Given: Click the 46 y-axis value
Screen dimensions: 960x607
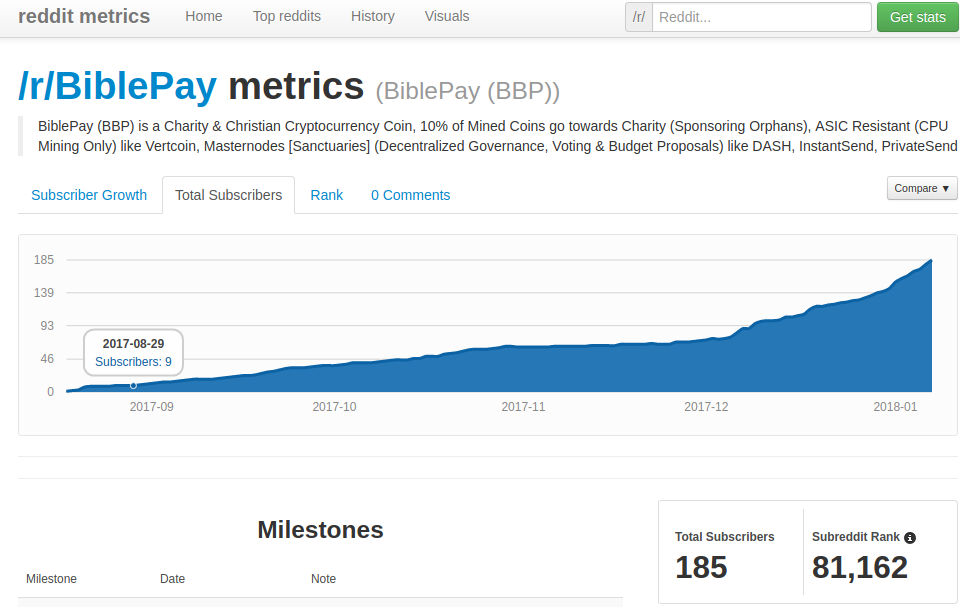Looking at the screenshot, I should point(47,359).
